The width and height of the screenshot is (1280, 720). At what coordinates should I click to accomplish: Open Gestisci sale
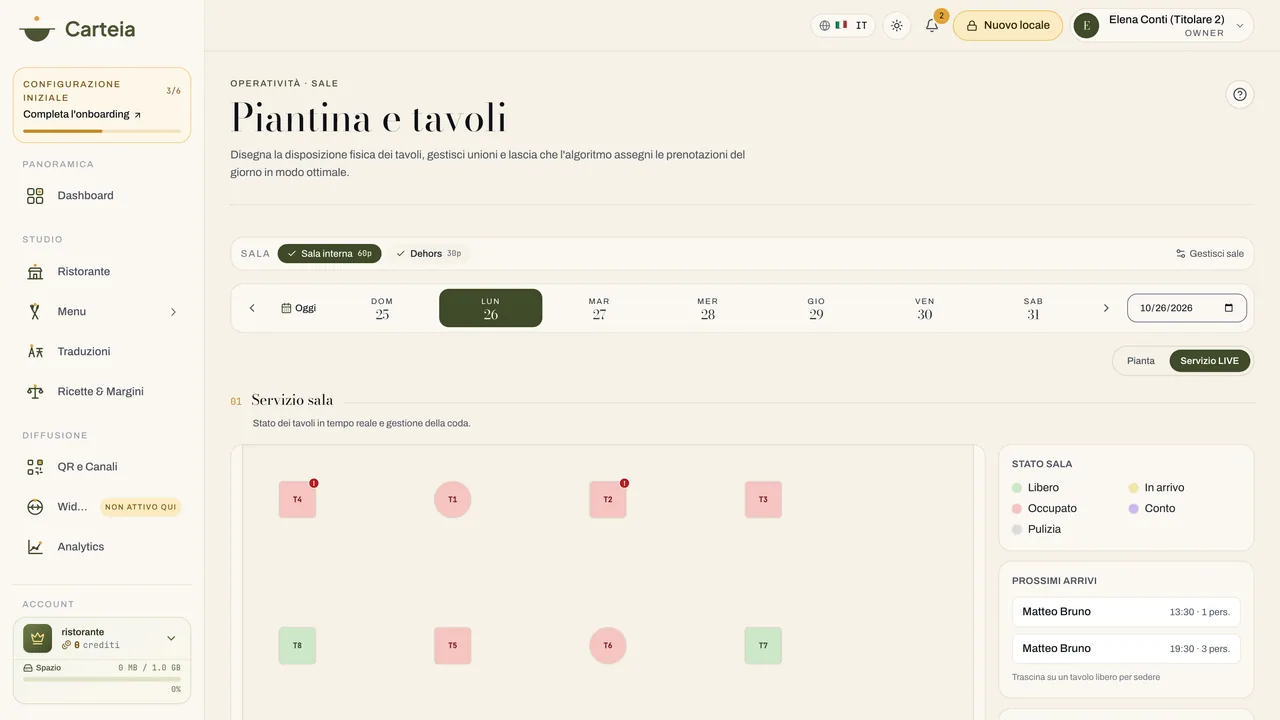1210,254
